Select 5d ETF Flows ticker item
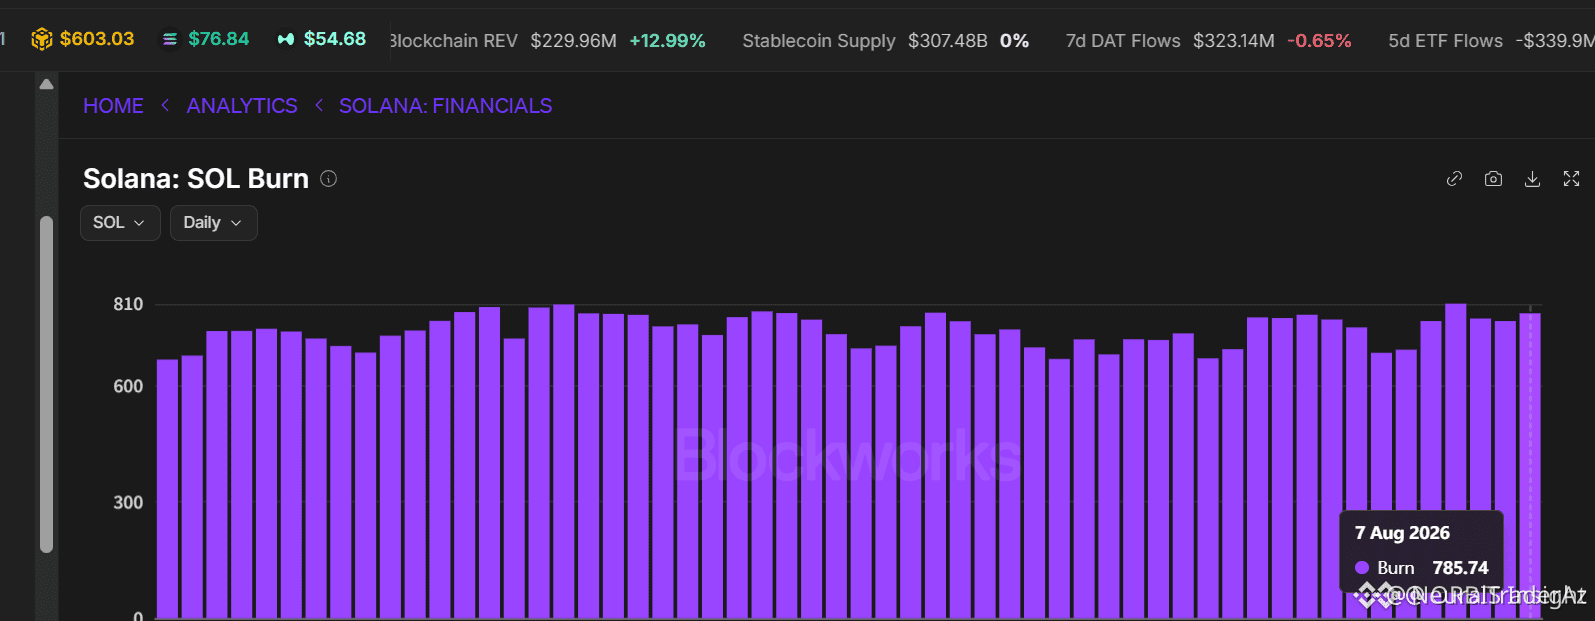The height and width of the screenshot is (621, 1595). point(1491,41)
